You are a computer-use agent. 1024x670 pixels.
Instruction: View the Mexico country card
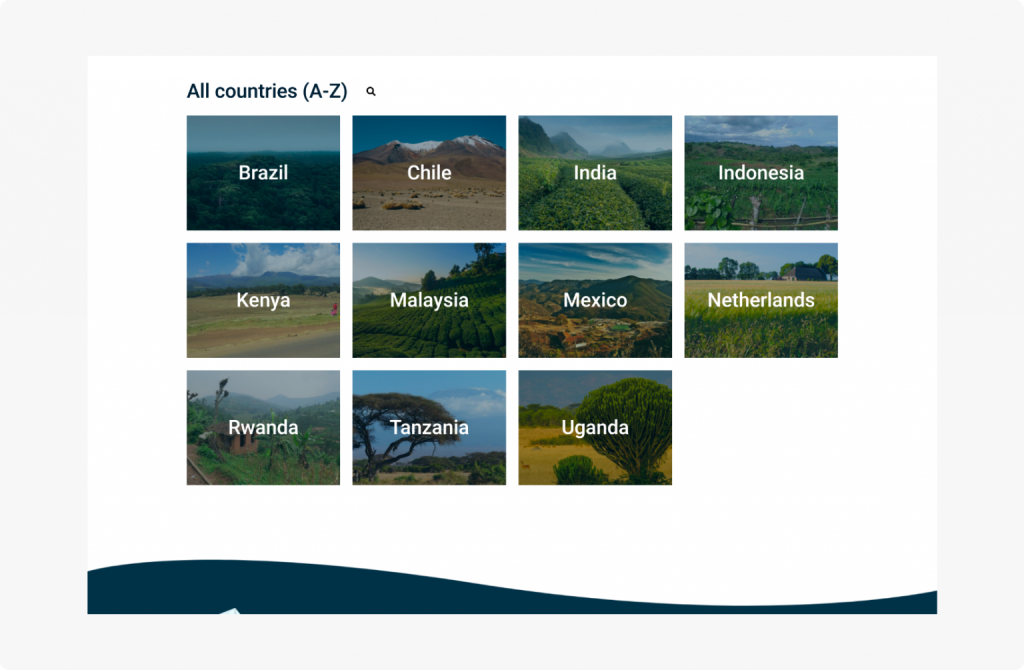[595, 300]
